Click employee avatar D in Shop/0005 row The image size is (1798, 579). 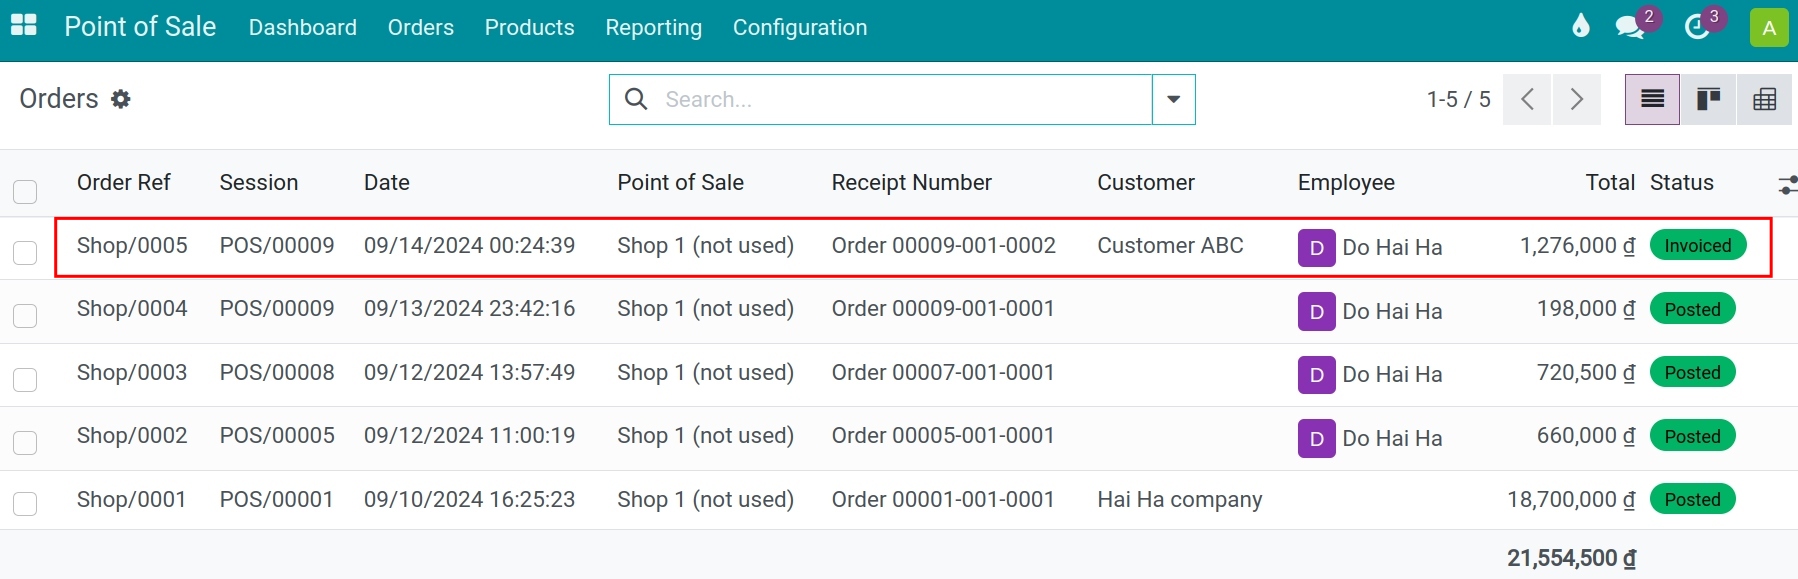click(x=1316, y=248)
